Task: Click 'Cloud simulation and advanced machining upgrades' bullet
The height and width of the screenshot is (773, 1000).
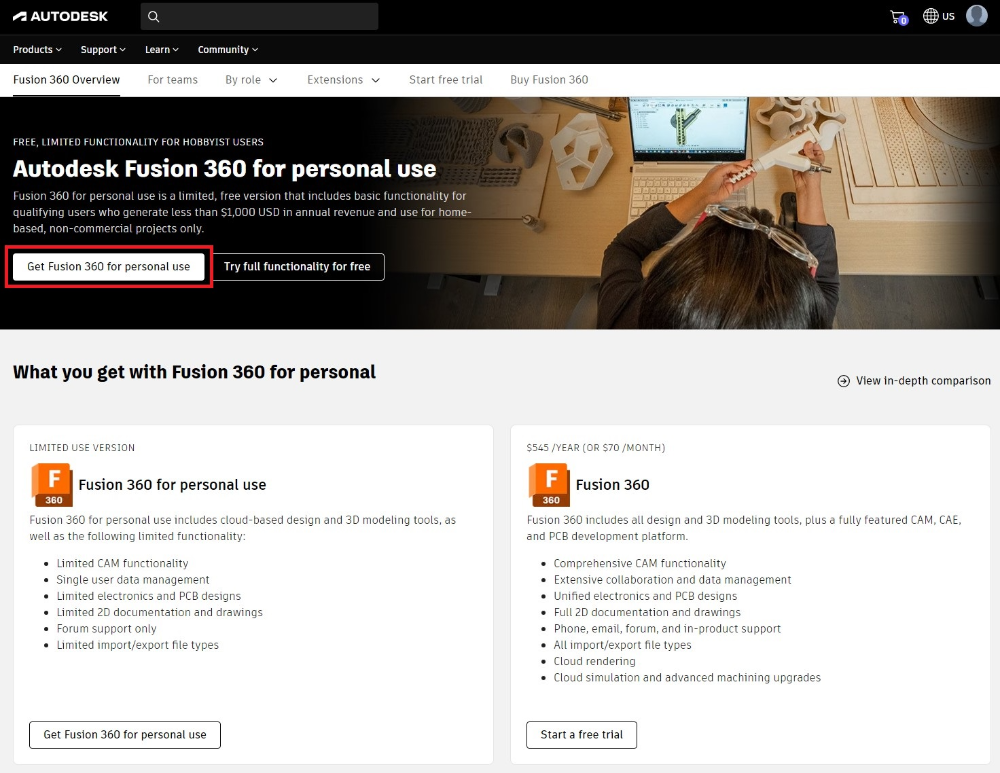Action: coord(687,677)
